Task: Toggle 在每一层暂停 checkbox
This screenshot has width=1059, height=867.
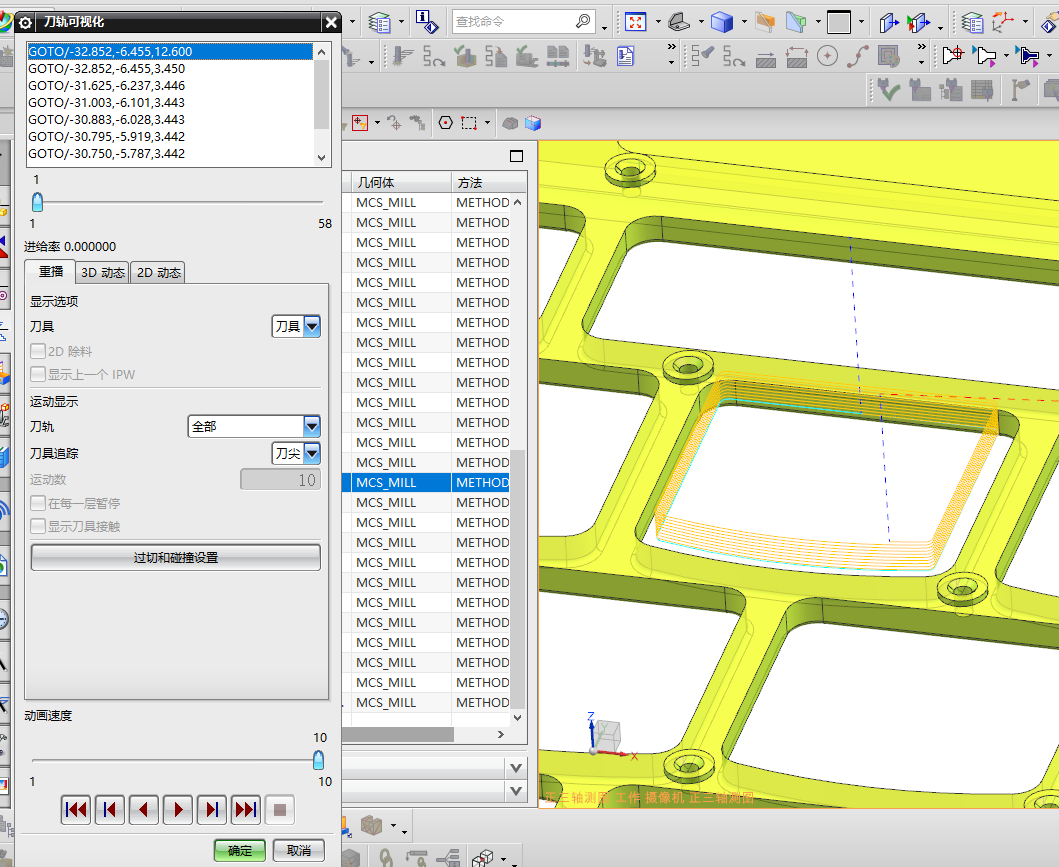Action: point(38,504)
